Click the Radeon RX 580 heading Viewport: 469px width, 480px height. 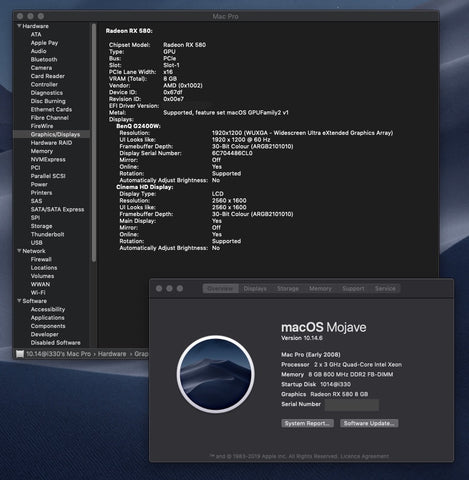point(129,31)
